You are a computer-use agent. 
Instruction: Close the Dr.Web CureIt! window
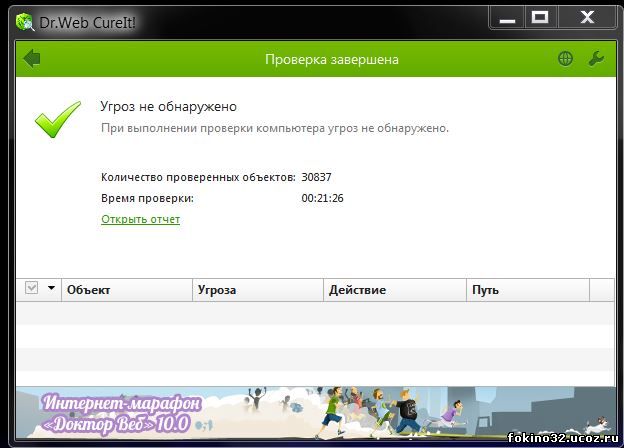coord(587,19)
